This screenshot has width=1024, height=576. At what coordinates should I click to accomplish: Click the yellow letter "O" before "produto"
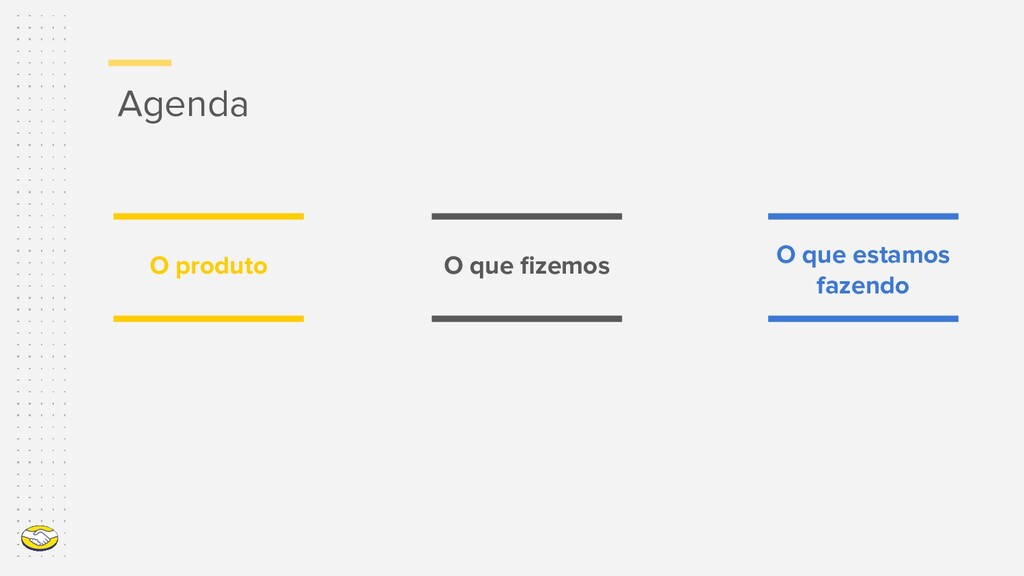pyautogui.click(x=159, y=266)
